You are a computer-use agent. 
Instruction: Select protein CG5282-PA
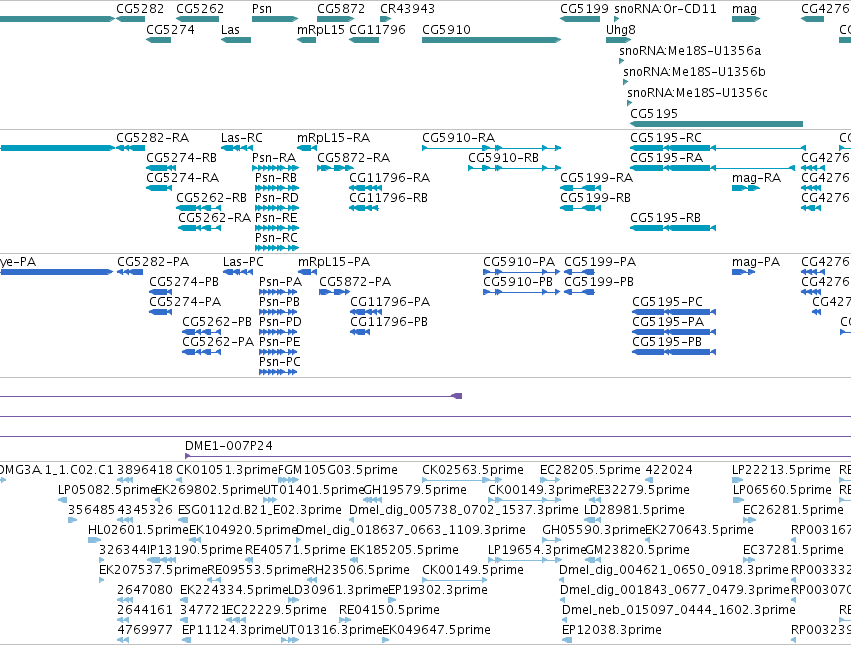click(130, 271)
